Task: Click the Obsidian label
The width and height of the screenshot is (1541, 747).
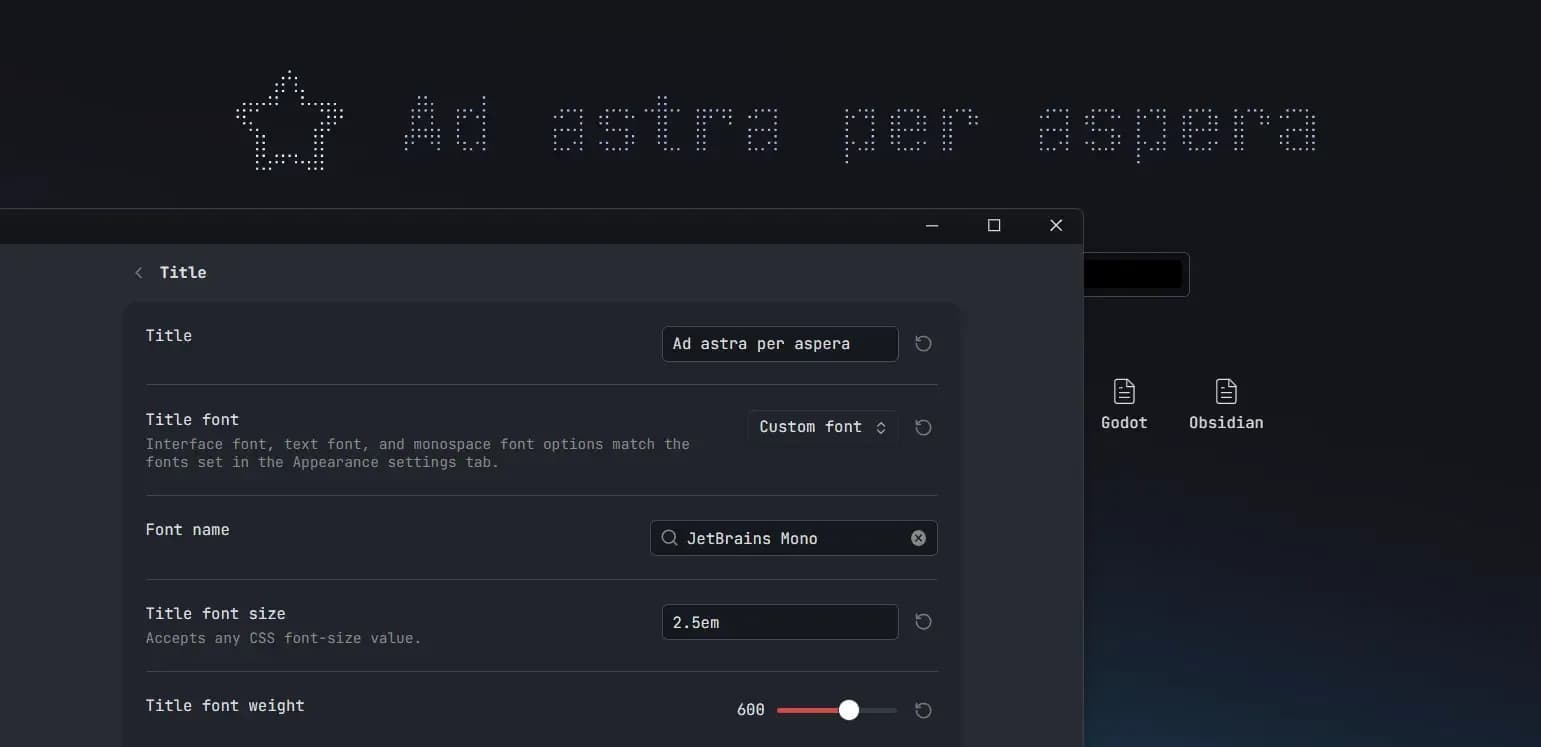Action: coord(1226,423)
